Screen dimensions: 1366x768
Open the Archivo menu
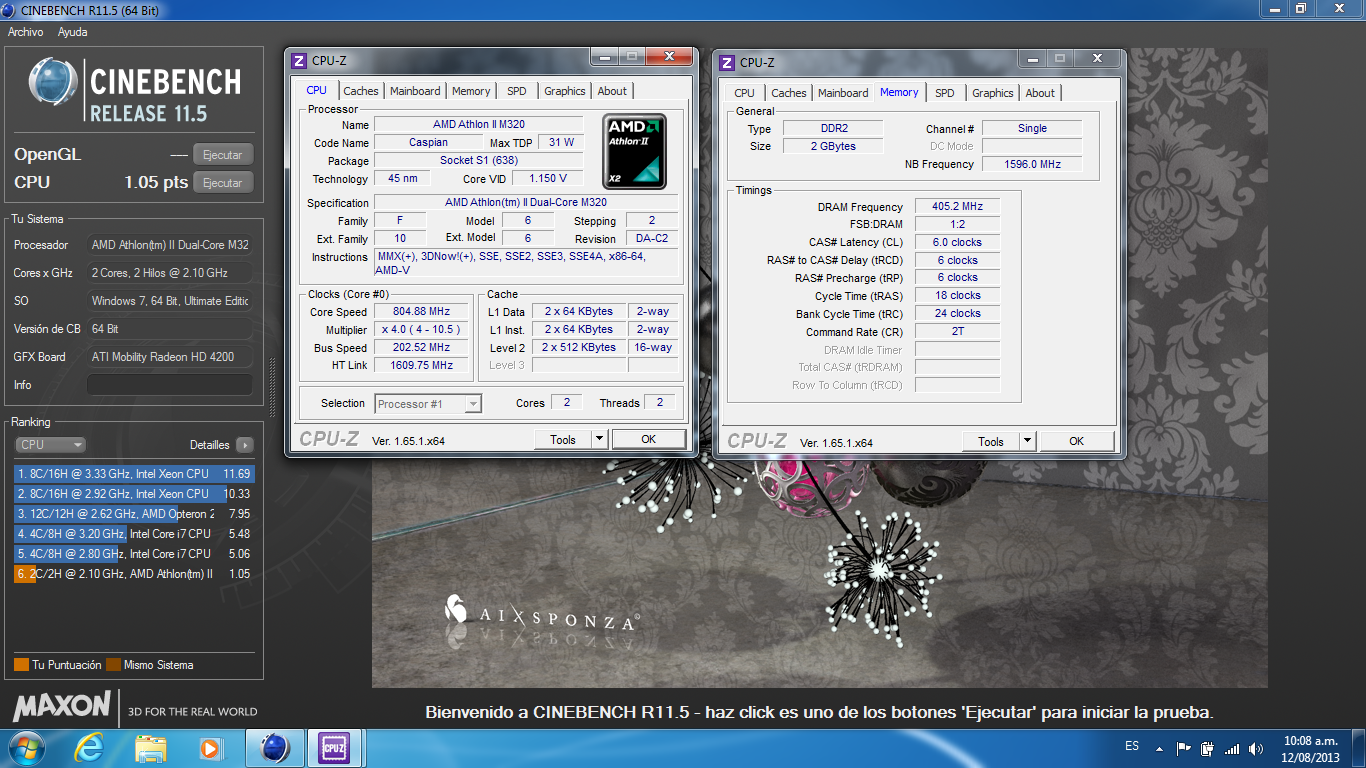[x=26, y=32]
